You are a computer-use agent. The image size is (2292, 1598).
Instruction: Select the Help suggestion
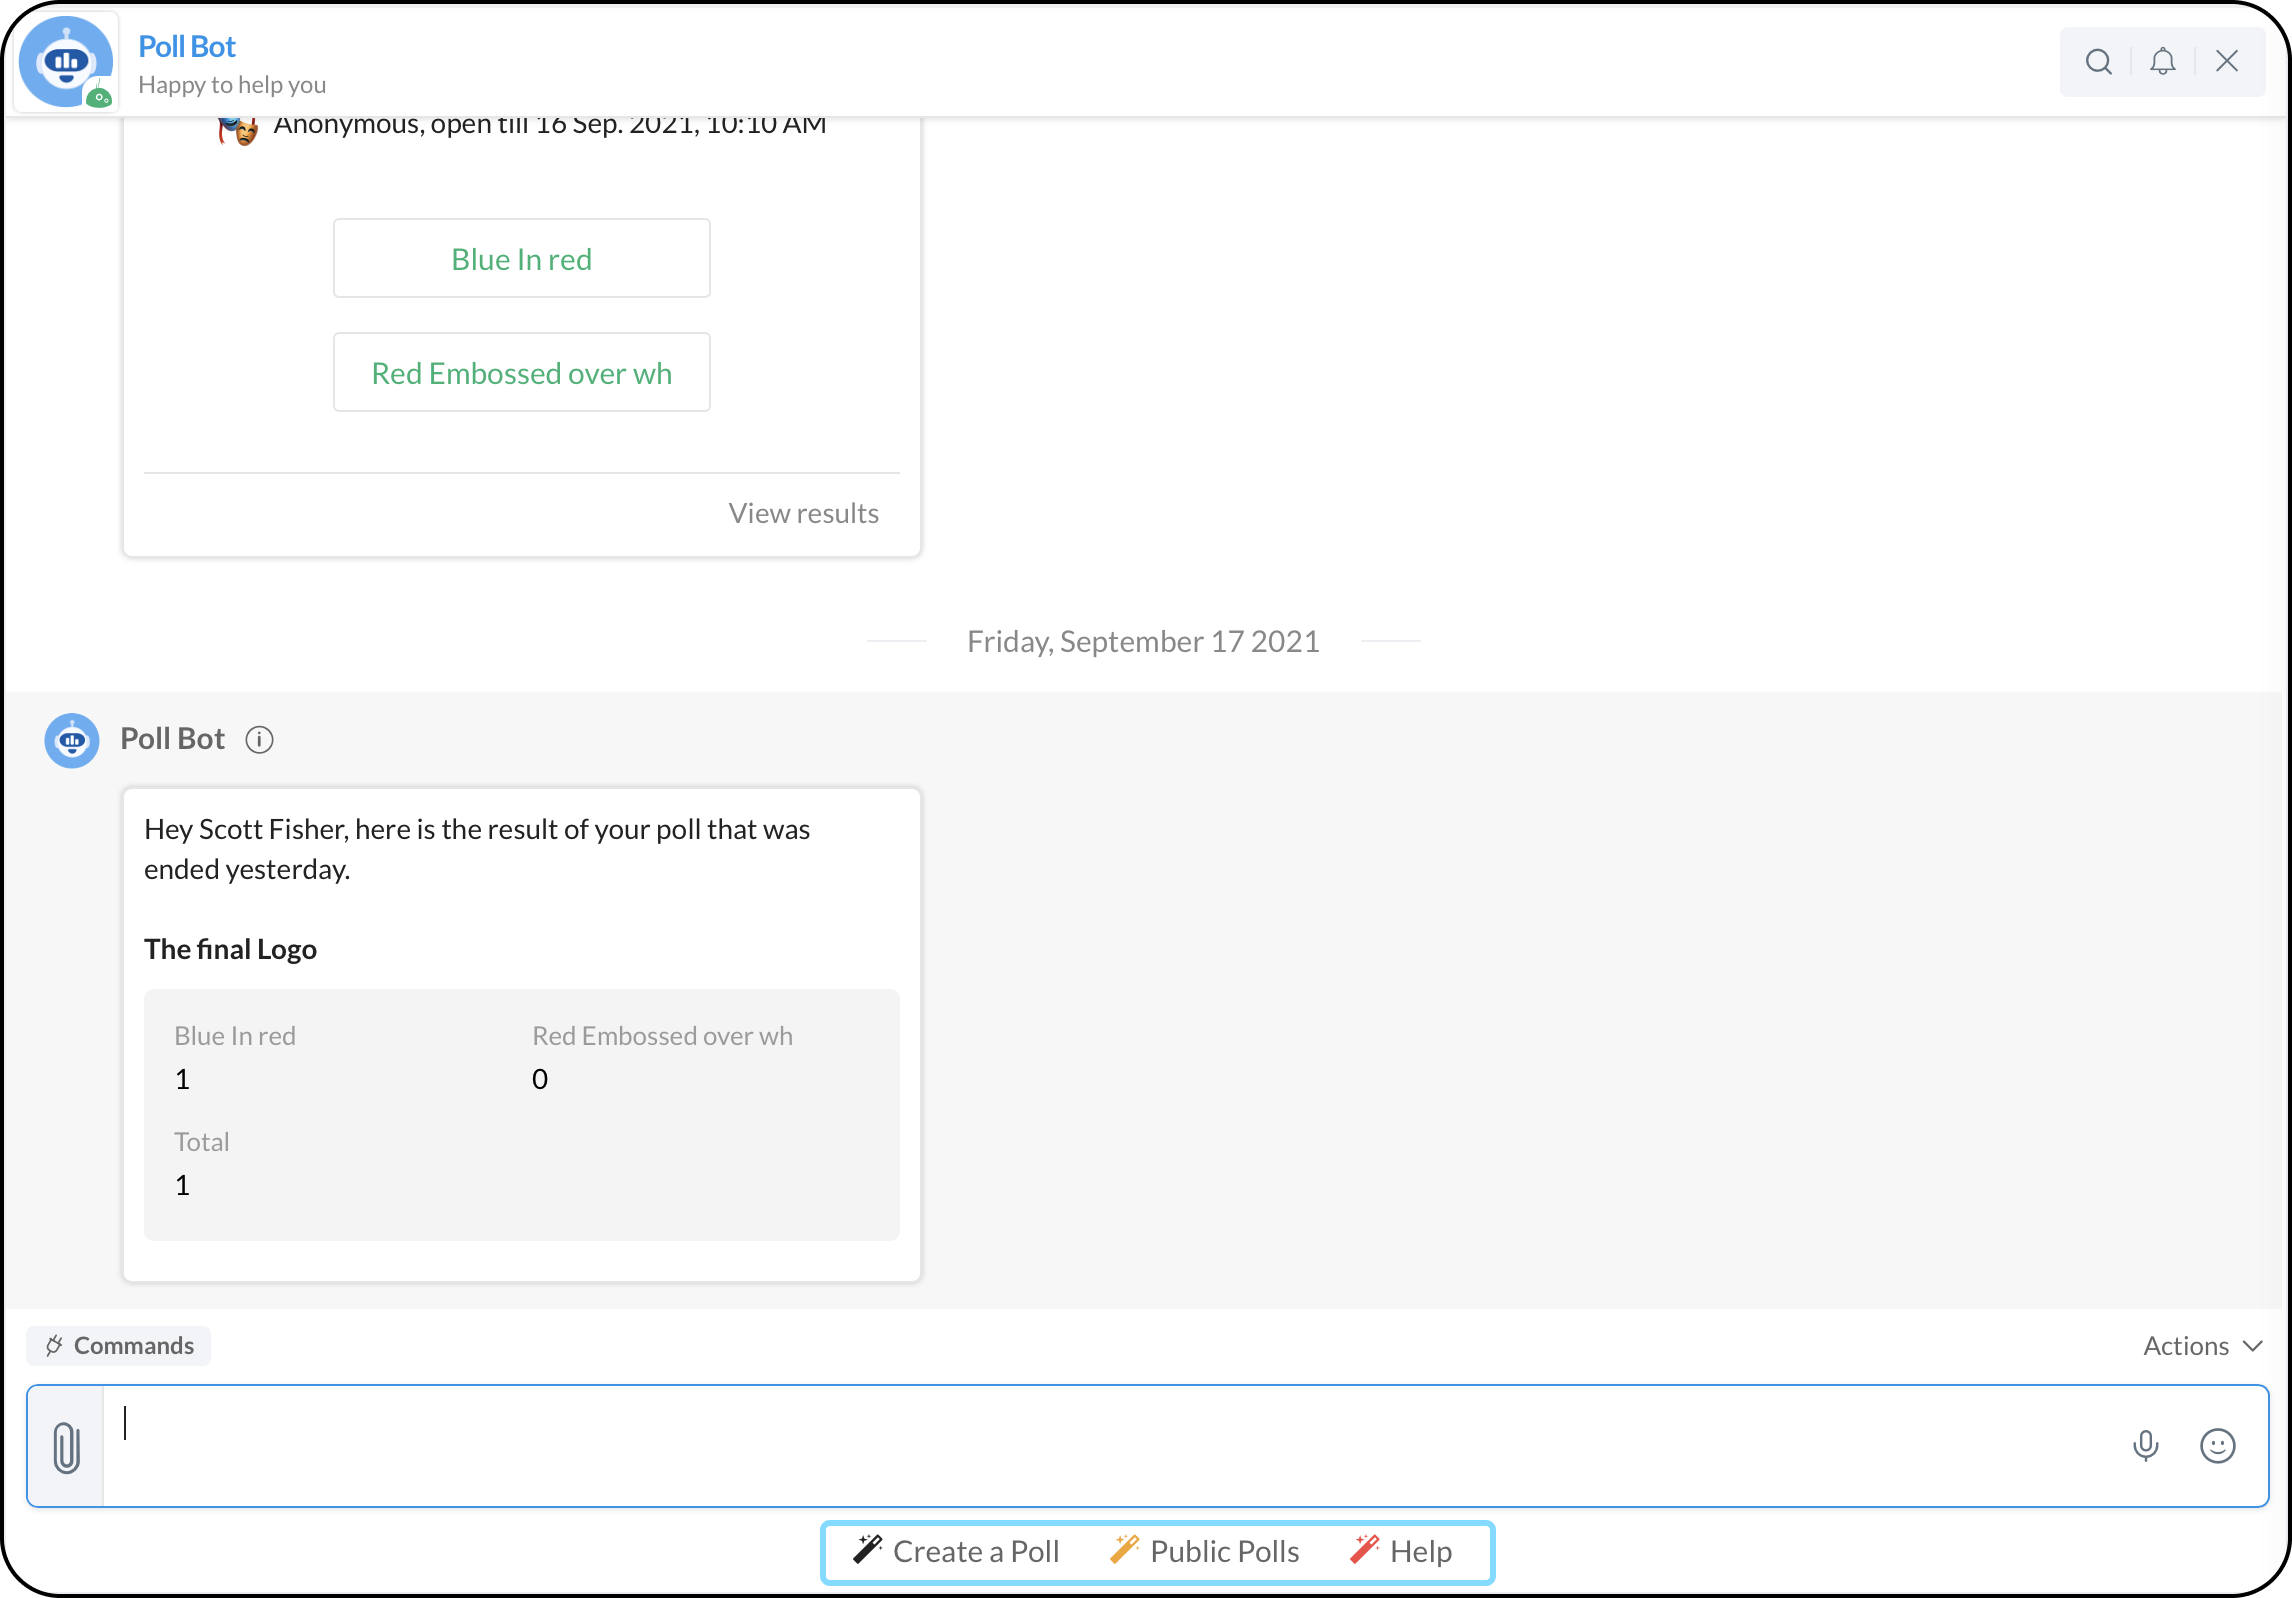click(x=1401, y=1551)
